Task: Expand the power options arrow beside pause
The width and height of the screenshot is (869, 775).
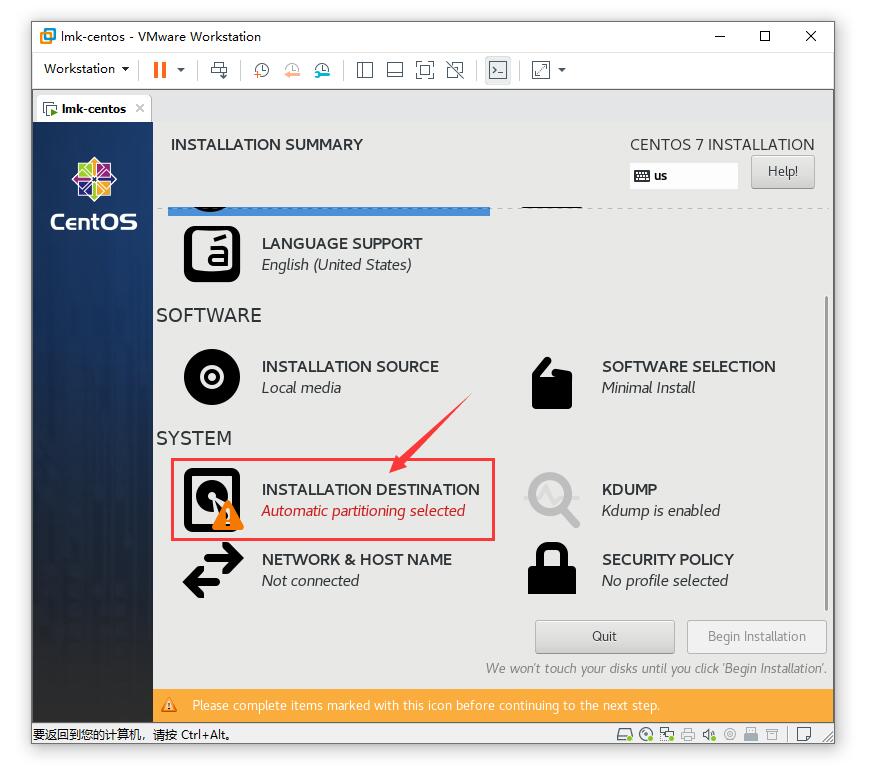Action: click(x=181, y=70)
